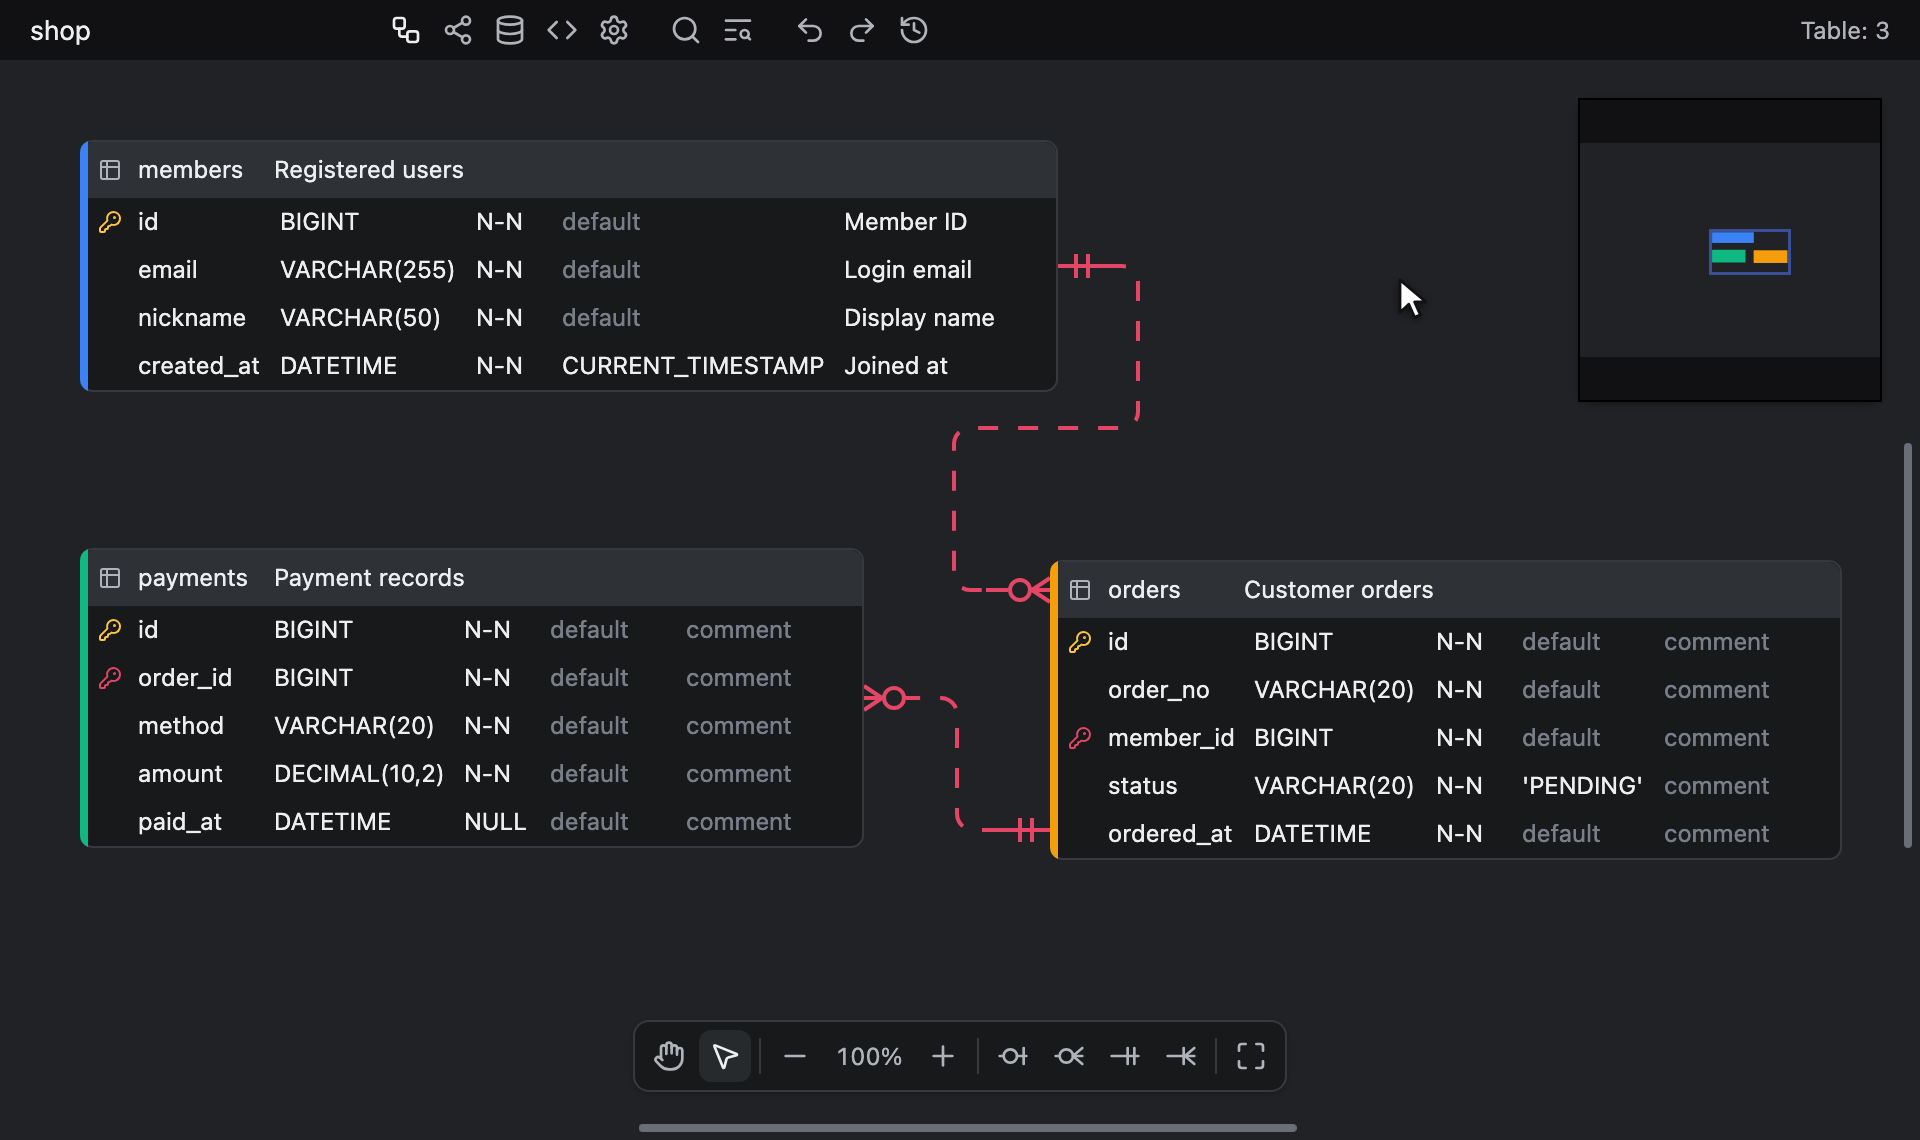Image resolution: width=1920 pixels, height=1140 pixels.
Task: Toggle N-N on payments method row
Action: [x=487, y=726]
